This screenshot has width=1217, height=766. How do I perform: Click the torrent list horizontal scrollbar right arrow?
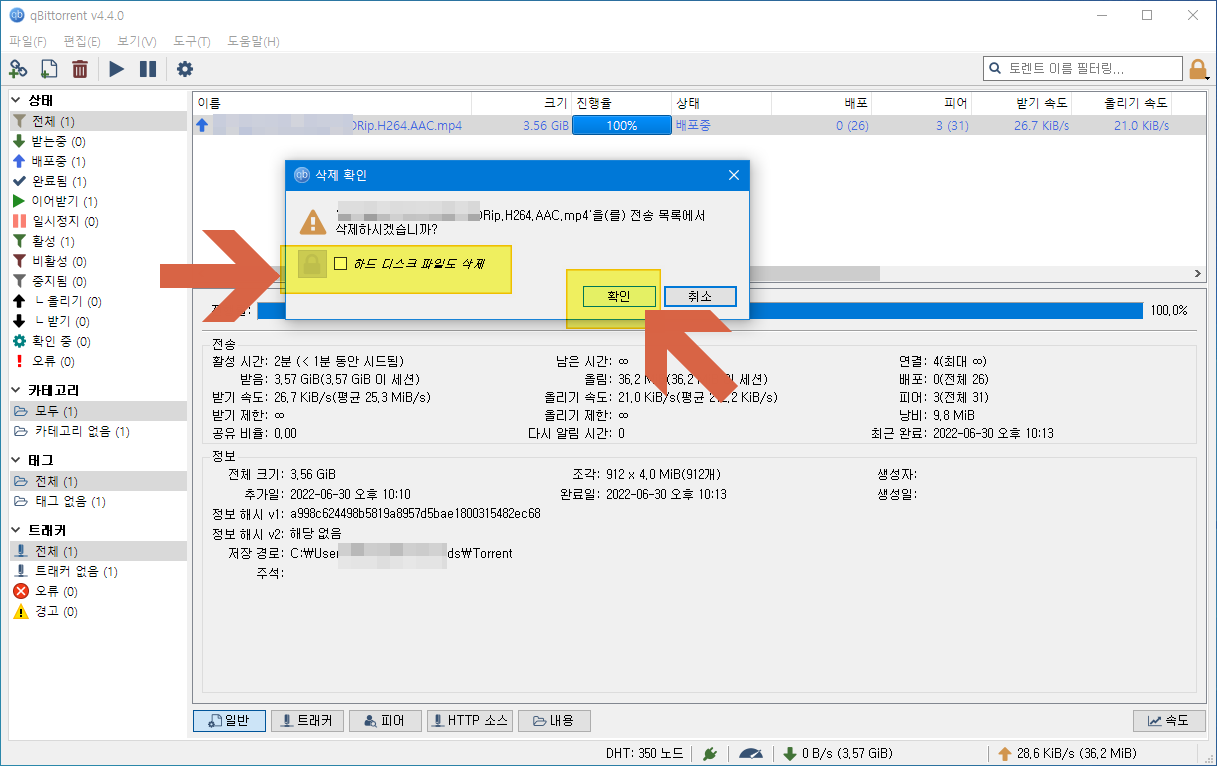coord(1198,273)
